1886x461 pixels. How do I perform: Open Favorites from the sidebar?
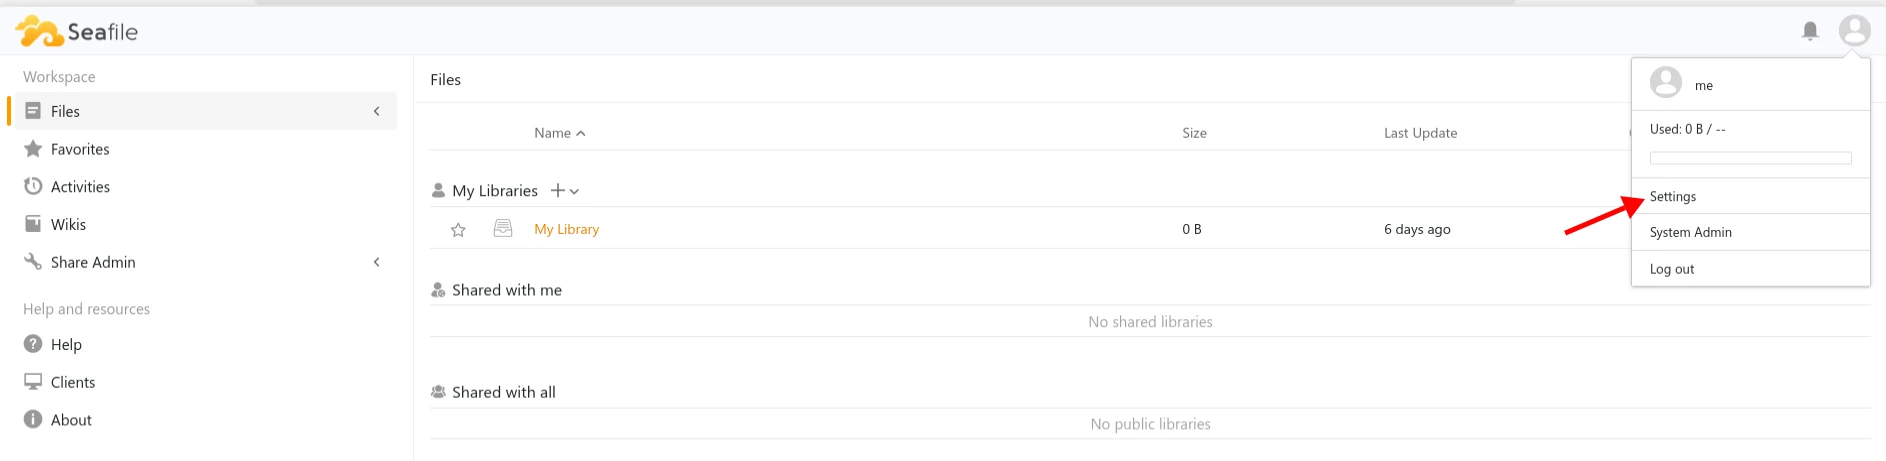pyautogui.click(x=80, y=149)
